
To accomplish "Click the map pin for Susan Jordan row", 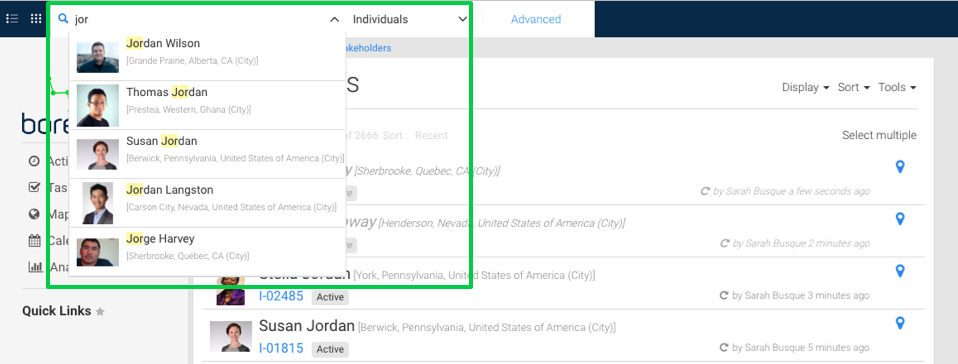I will 899,323.
